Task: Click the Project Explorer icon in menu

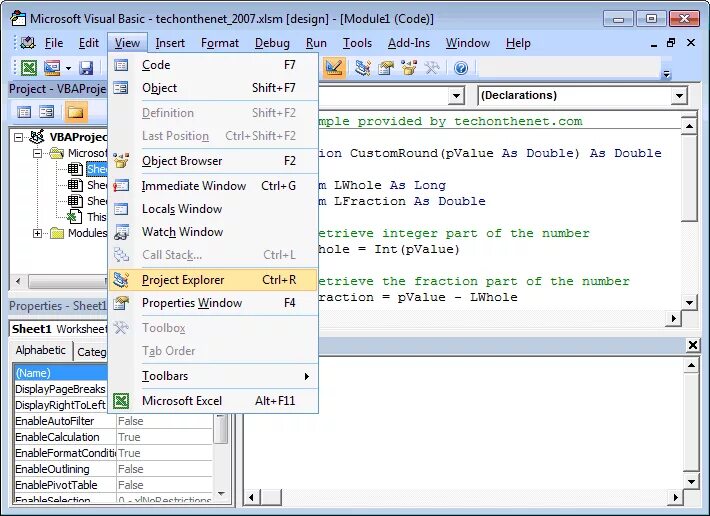Action: point(121,280)
